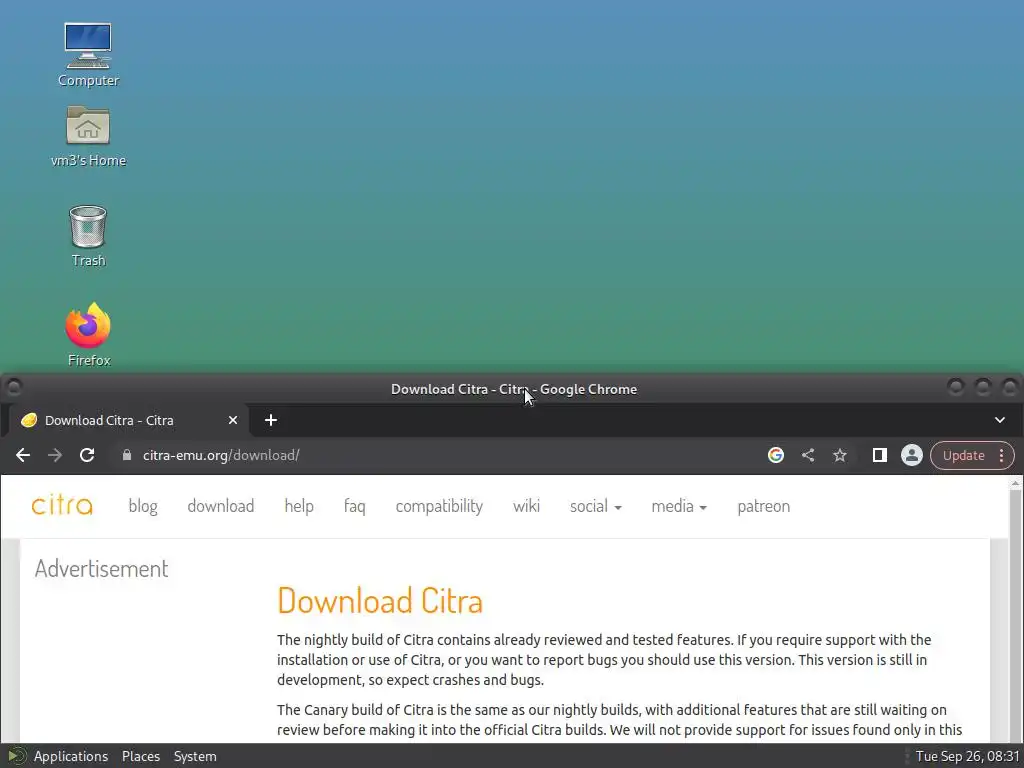This screenshot has height=768, width=1024.
Task: Go to the wiki link
Action: click(526, 506)
